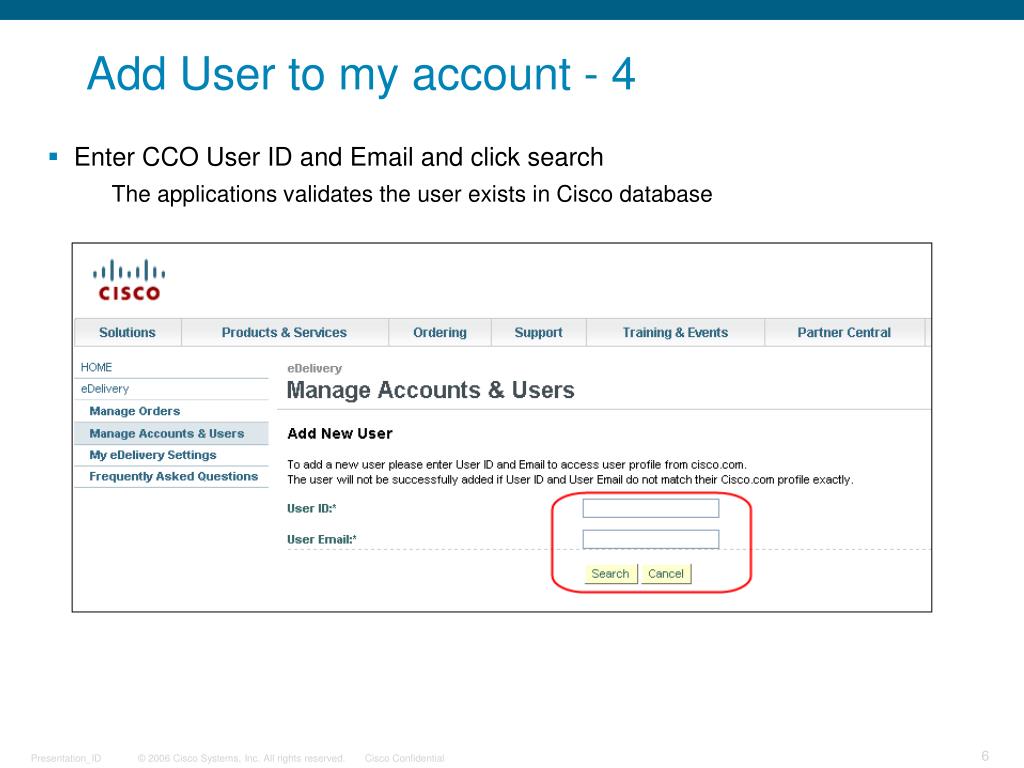
Task: Click the 'Presentation_ID' footer text
Action: coord(66,758)
